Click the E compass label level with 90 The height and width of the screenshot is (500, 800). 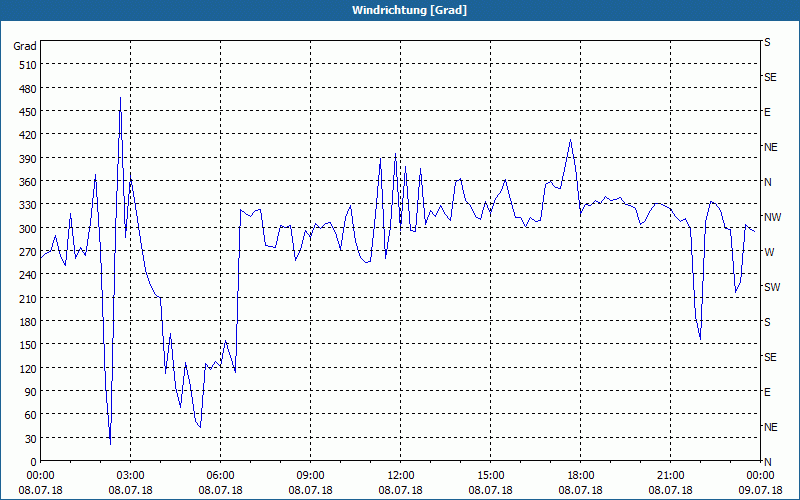(767, 392)
